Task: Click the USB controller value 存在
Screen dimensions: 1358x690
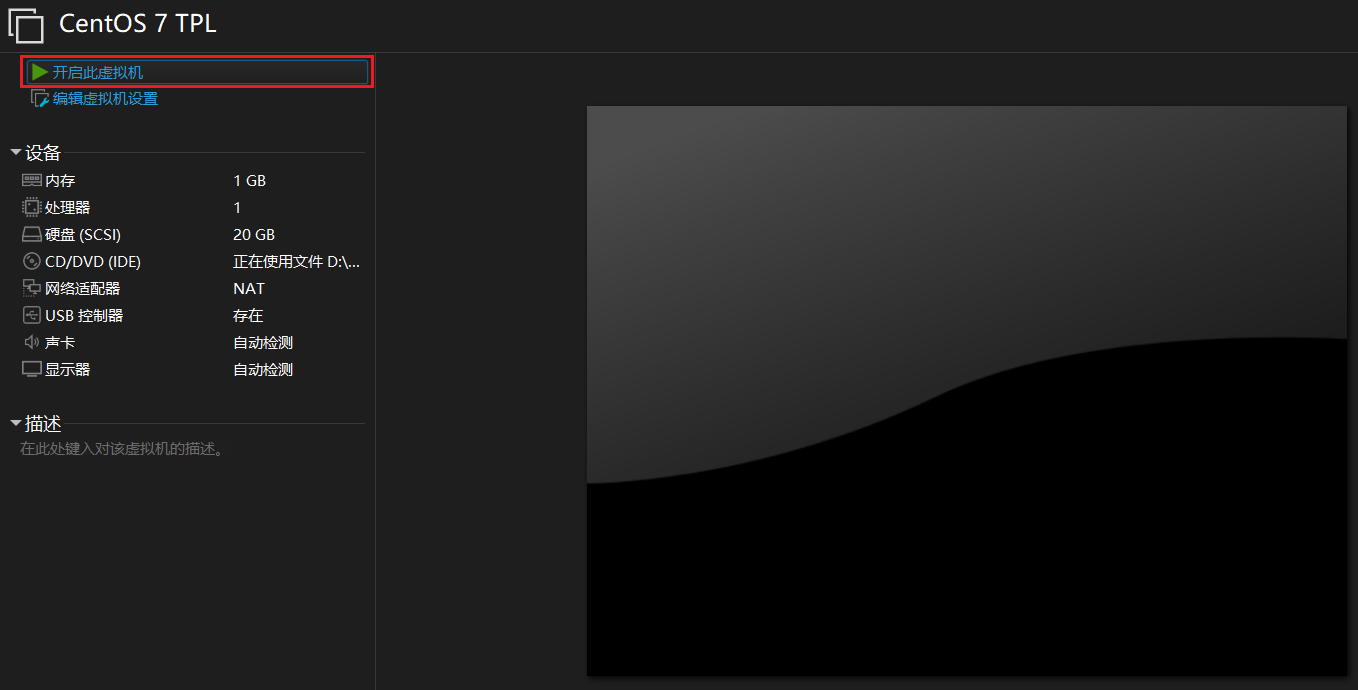Action: click(x=248, y=316)
